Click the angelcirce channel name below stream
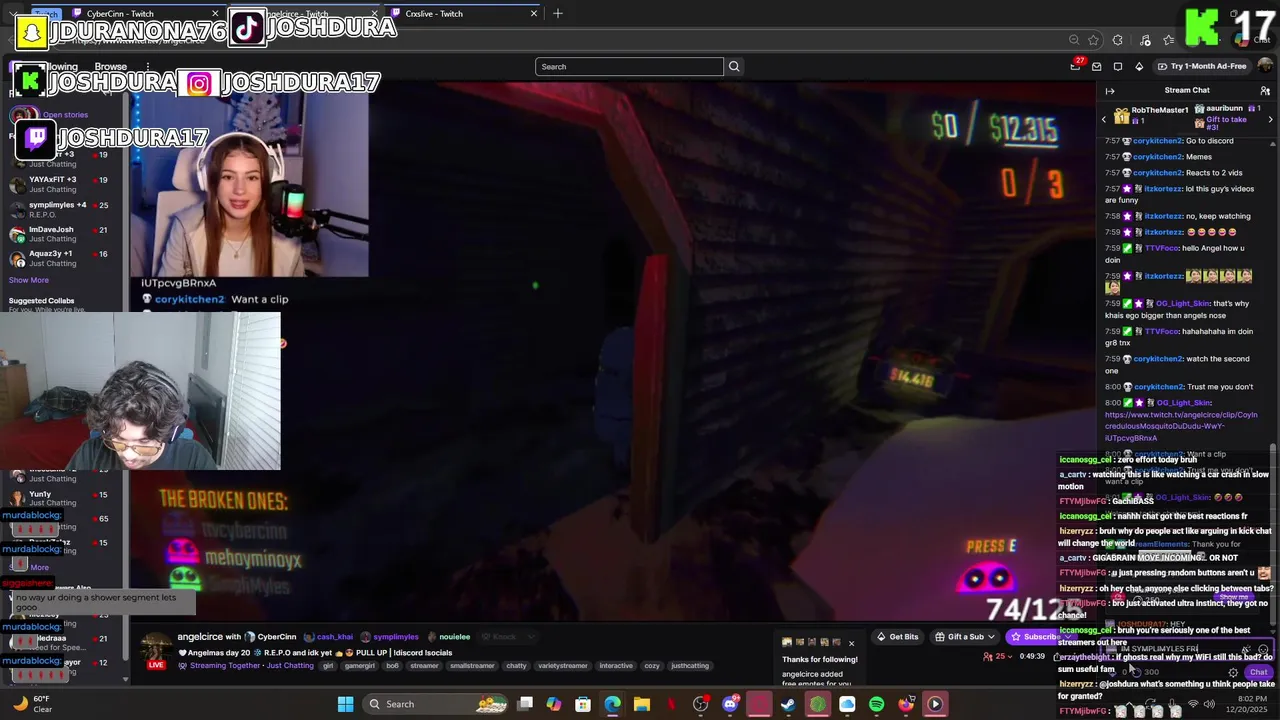The image size is (1280, 720). point(200,637)
